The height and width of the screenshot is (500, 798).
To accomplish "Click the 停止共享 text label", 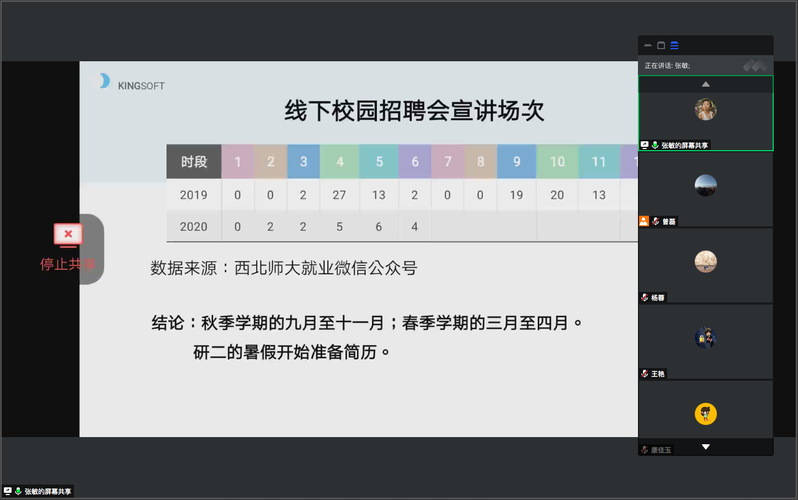I will (x=68, y=264).
